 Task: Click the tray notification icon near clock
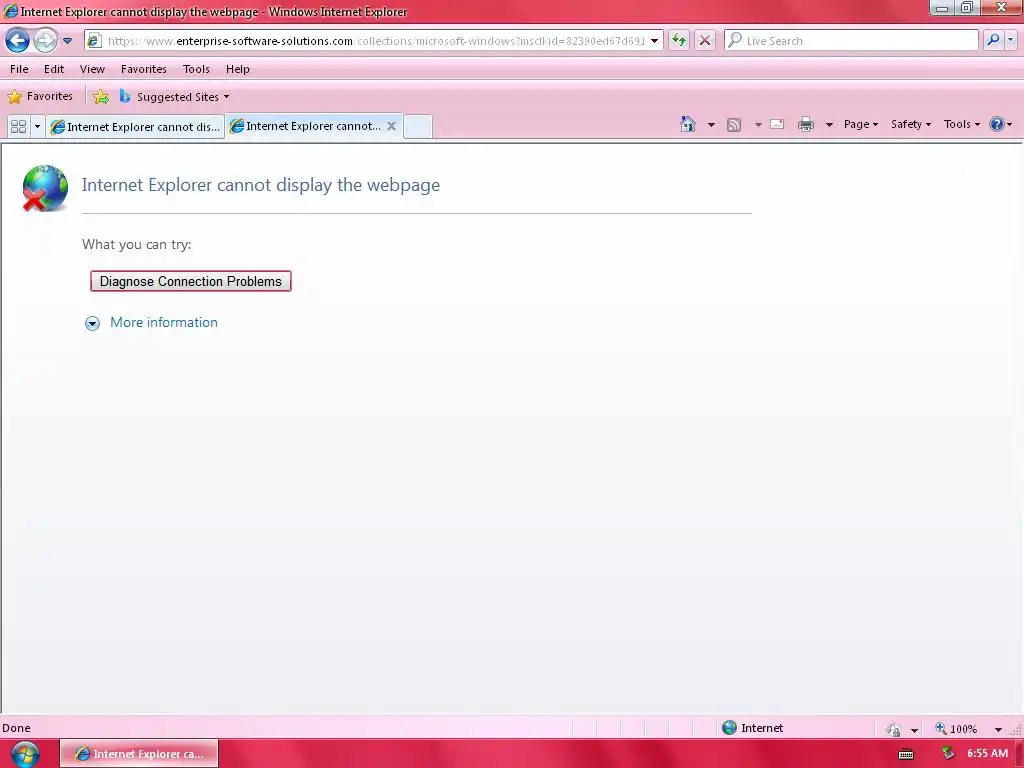[x=948, y=754]
